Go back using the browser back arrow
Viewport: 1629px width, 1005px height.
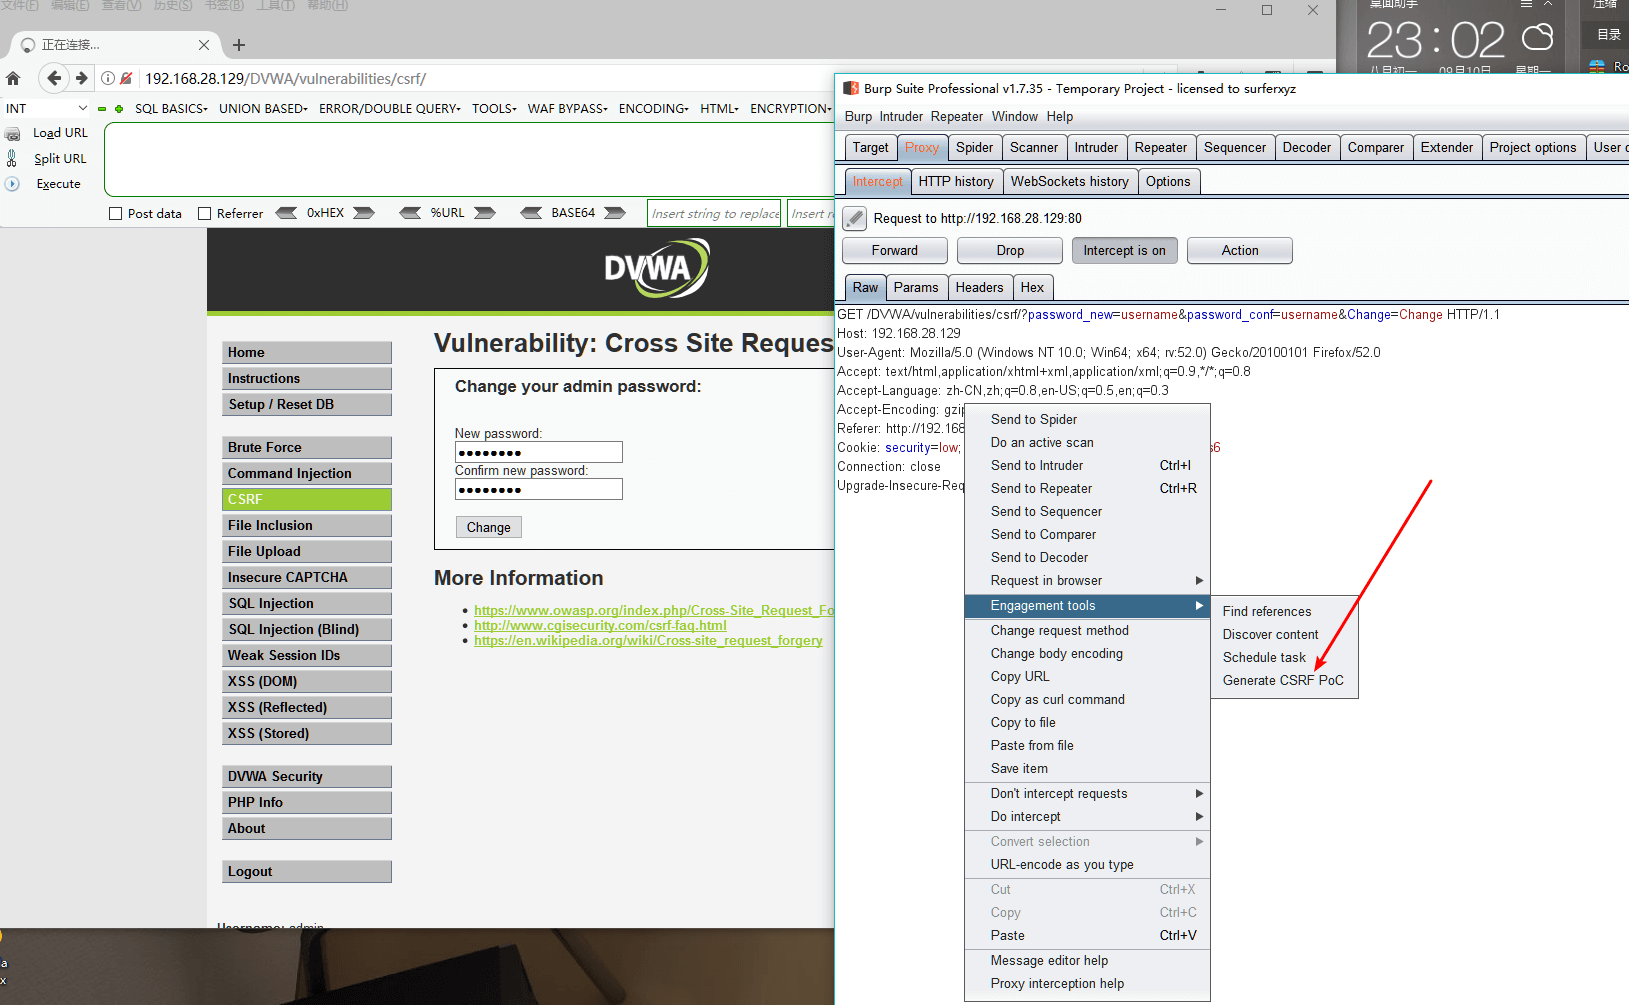(54, 78)
